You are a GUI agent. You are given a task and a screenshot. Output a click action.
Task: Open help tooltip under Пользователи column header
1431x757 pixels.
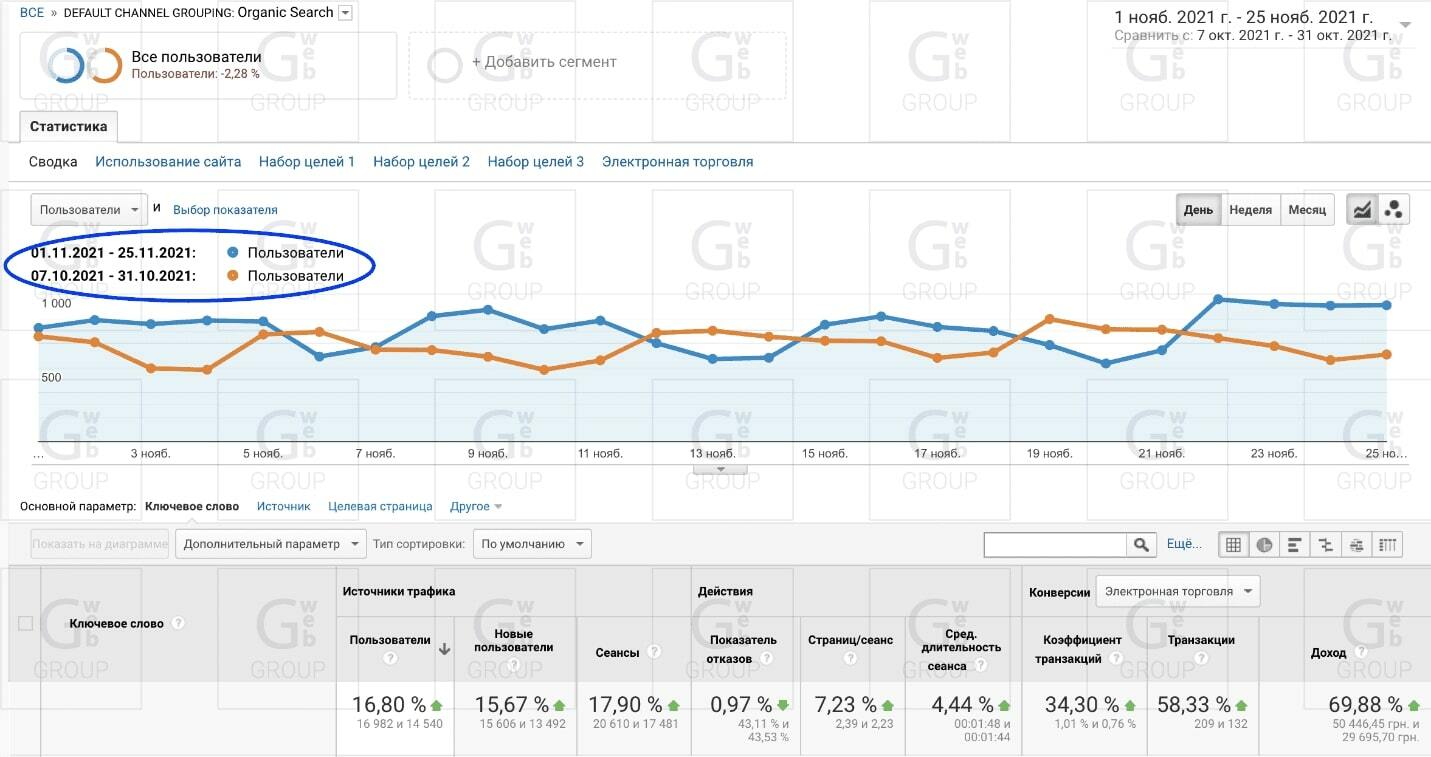(x=390, y=659)
